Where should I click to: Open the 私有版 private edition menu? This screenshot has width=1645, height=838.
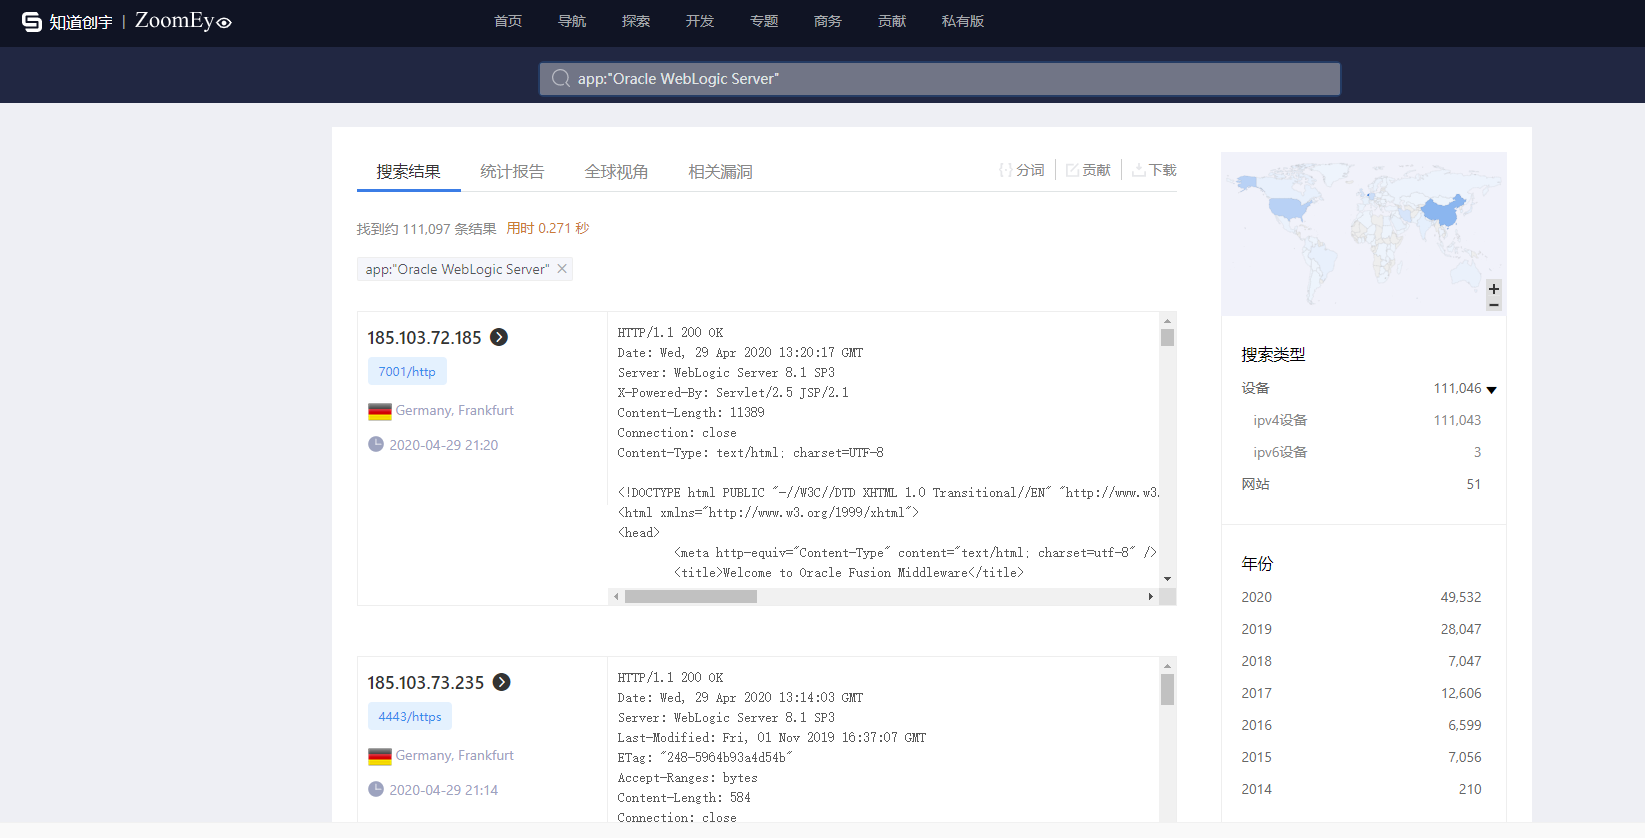pos(963,21)
